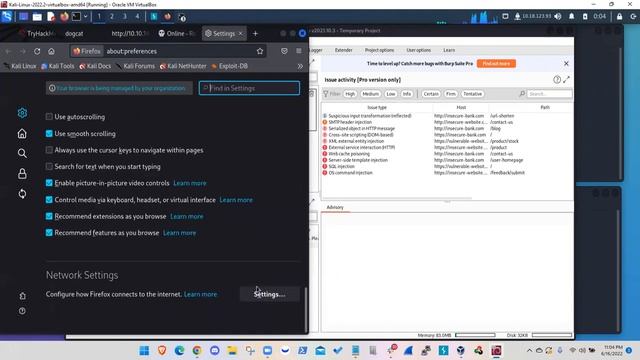Open terminal emulator from Kali panel
This screenshot has height=360, width=640.
click(76, 17)
